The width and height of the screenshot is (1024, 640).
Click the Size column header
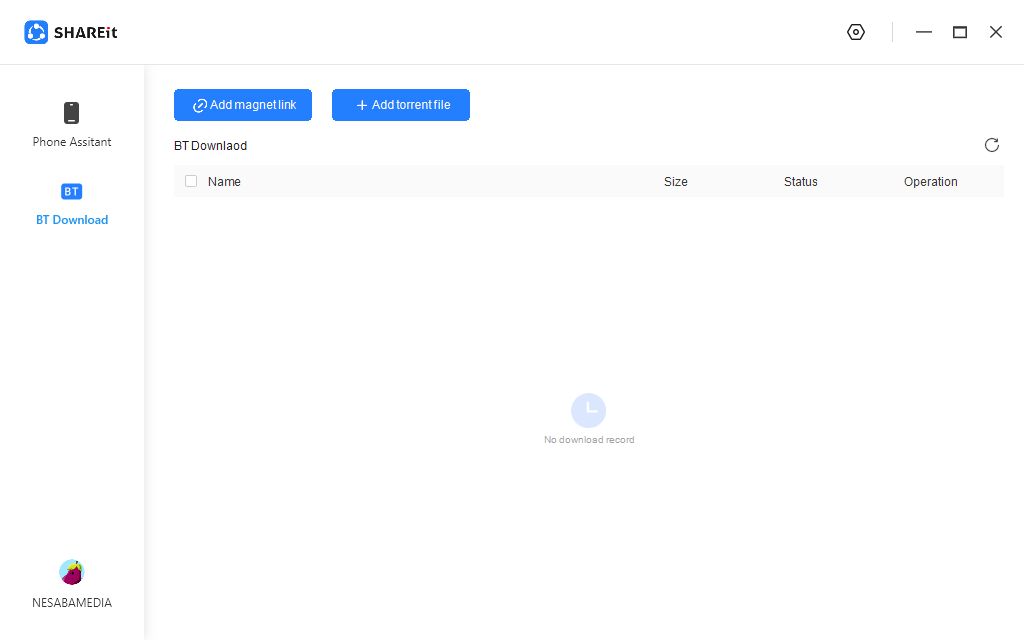click(676, 182)
